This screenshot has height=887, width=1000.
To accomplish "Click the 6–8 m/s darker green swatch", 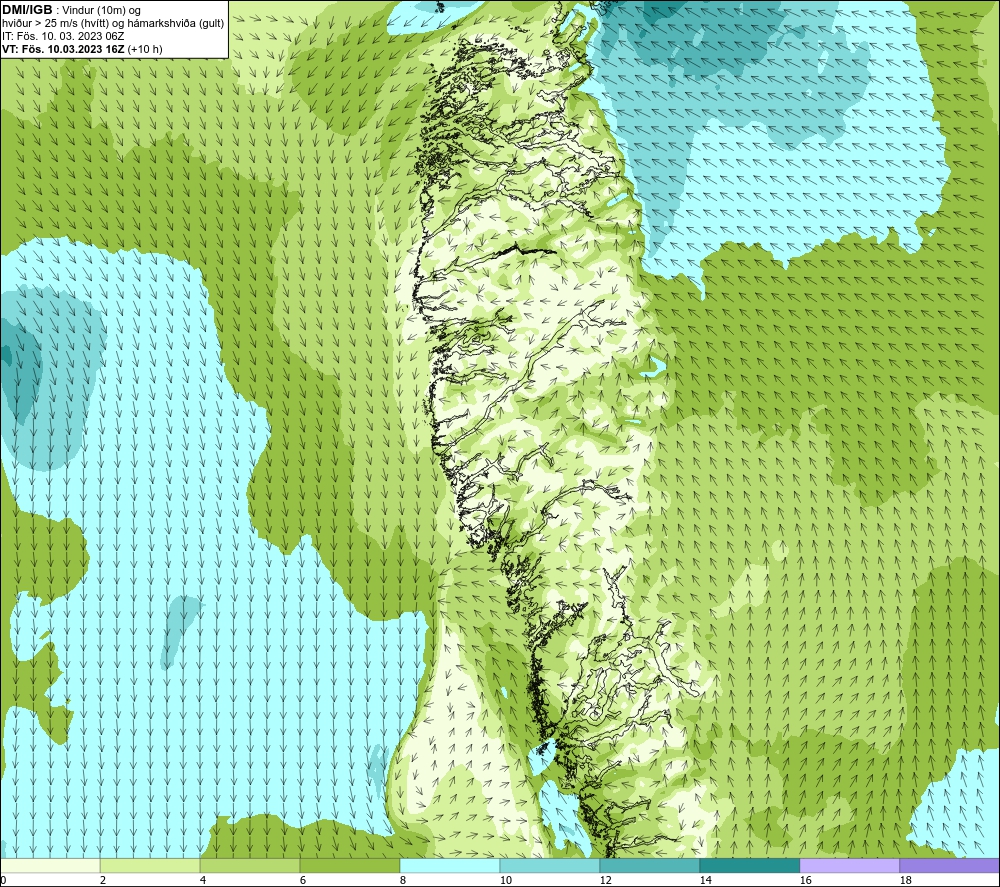I will click(349, 866).
